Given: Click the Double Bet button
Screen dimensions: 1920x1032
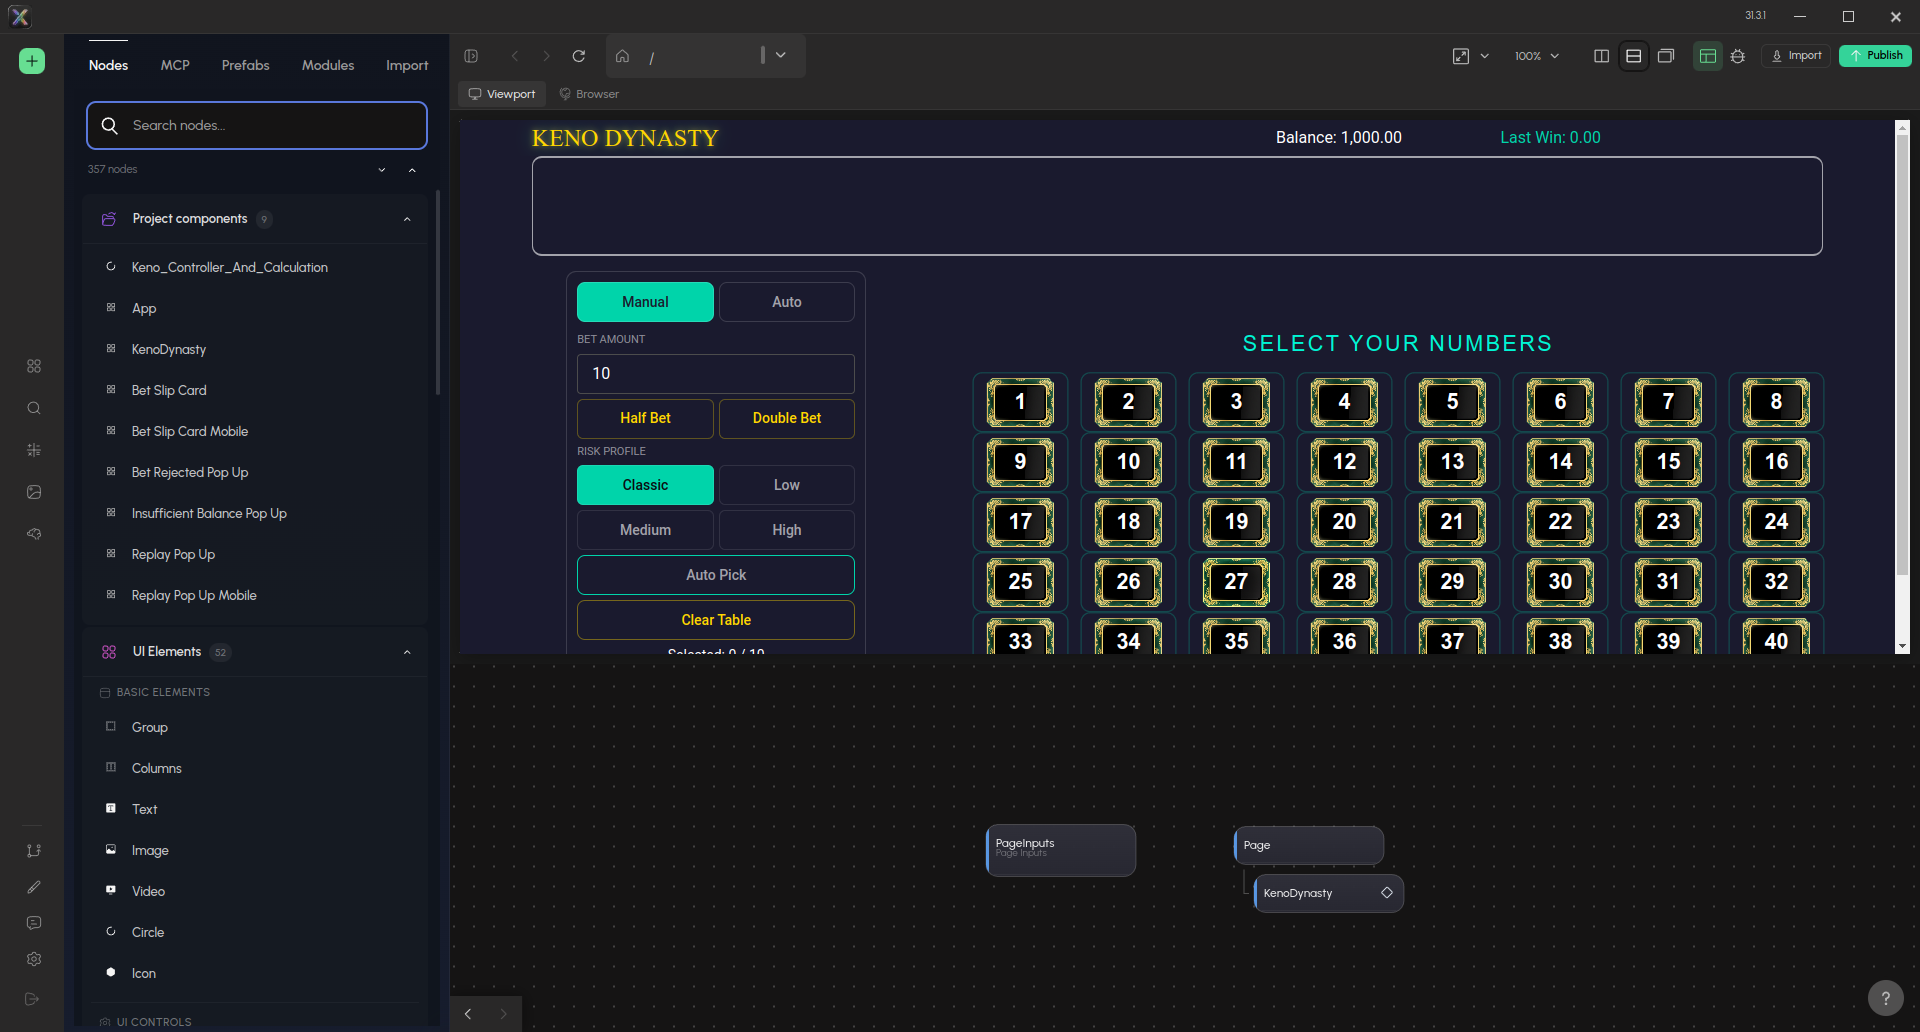Looking at the screenshot, I should click(787, 418).
